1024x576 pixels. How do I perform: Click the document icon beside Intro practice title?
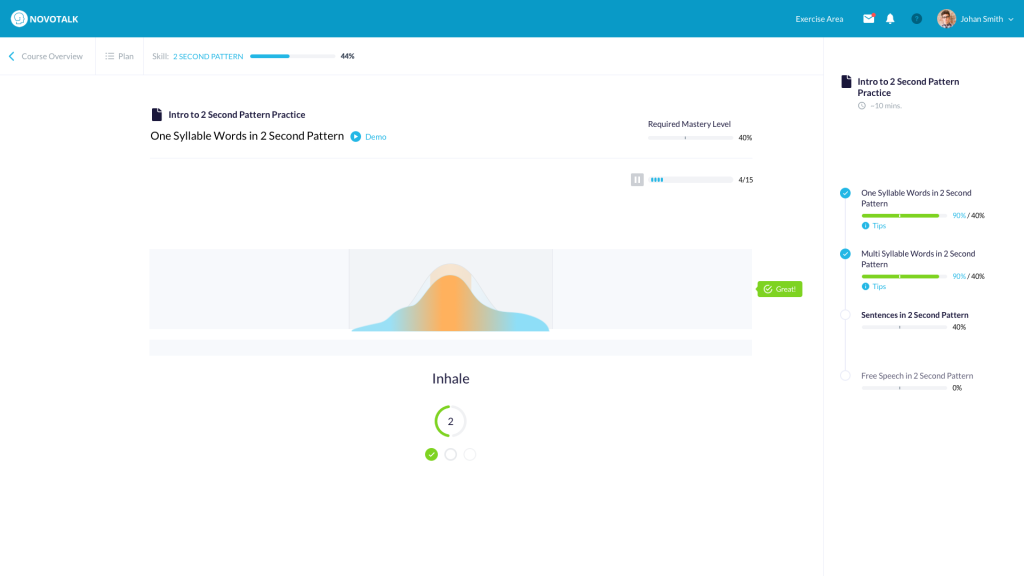[156, 115]
